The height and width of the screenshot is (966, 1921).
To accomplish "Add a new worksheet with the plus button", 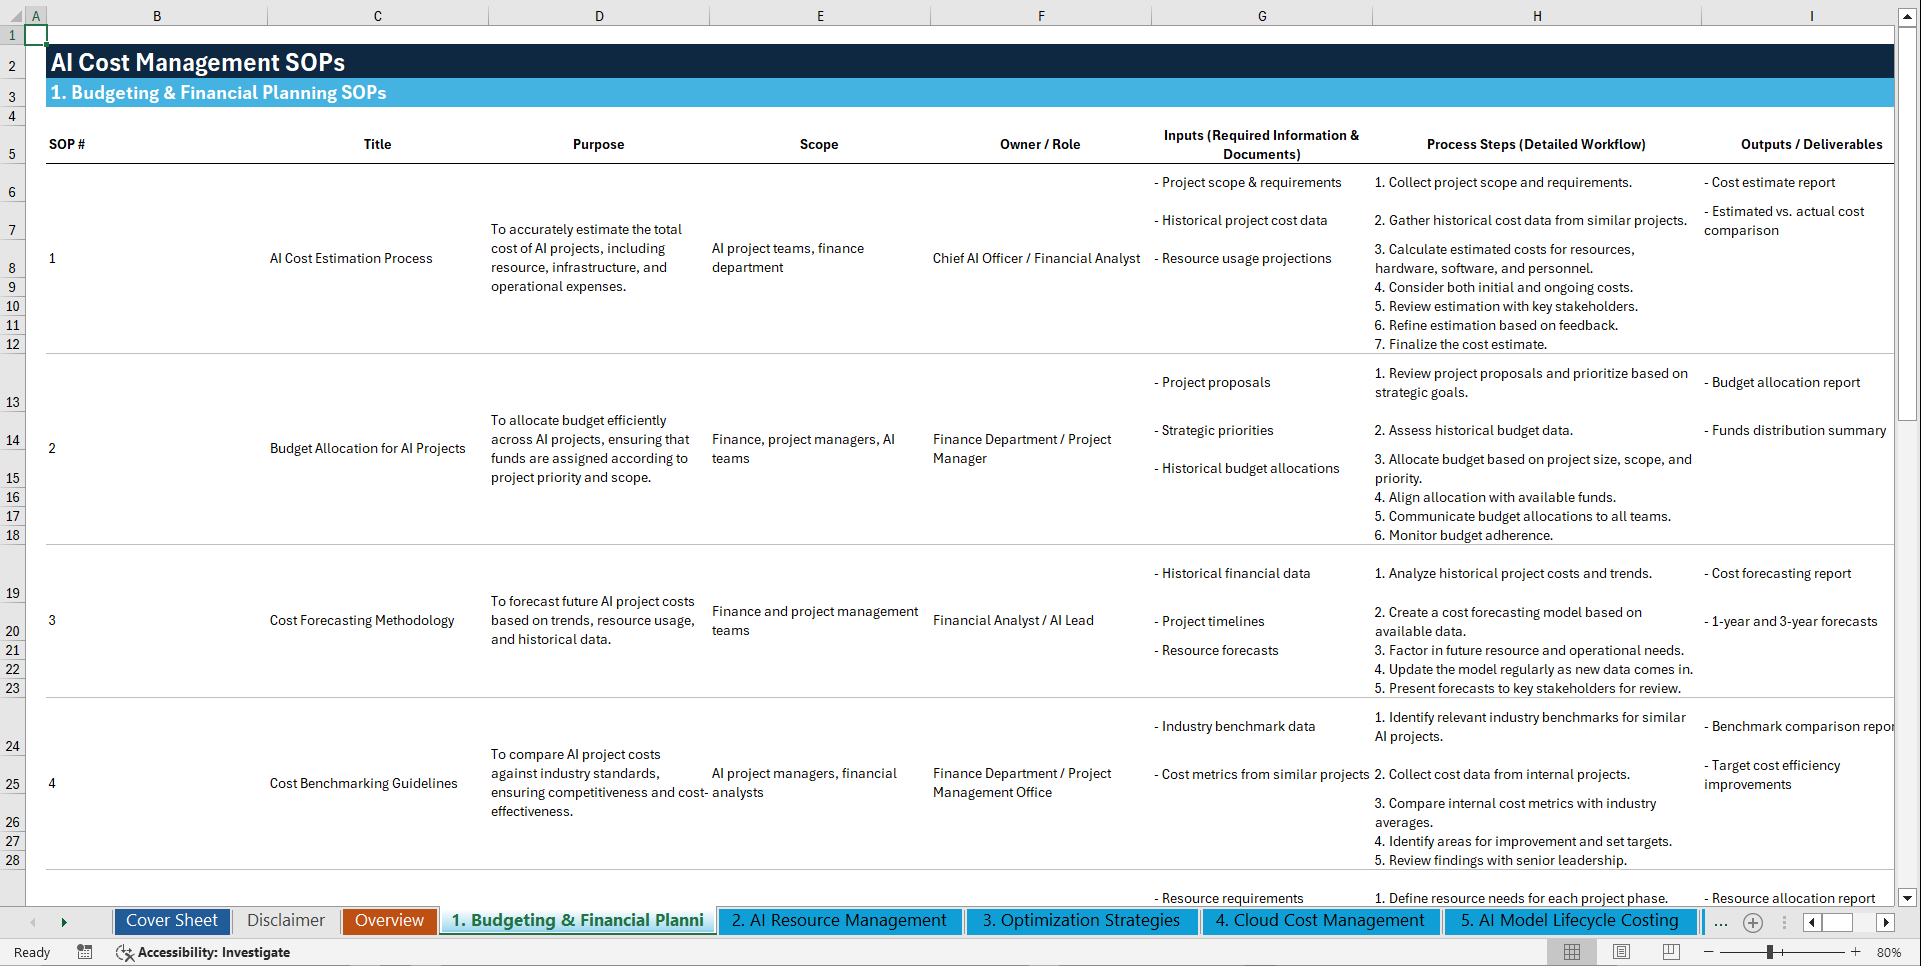I will coord(1752,922).
